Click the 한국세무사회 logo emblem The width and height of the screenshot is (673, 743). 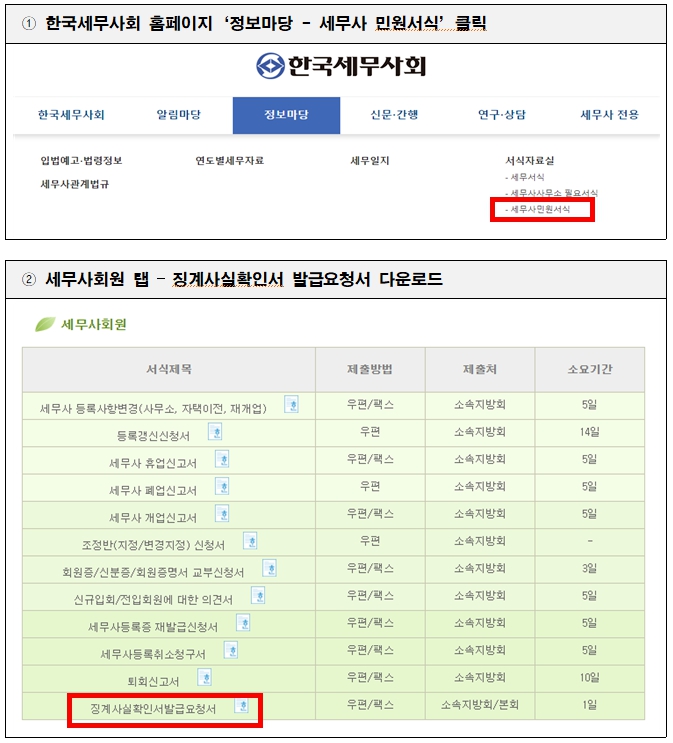[270, 65]
